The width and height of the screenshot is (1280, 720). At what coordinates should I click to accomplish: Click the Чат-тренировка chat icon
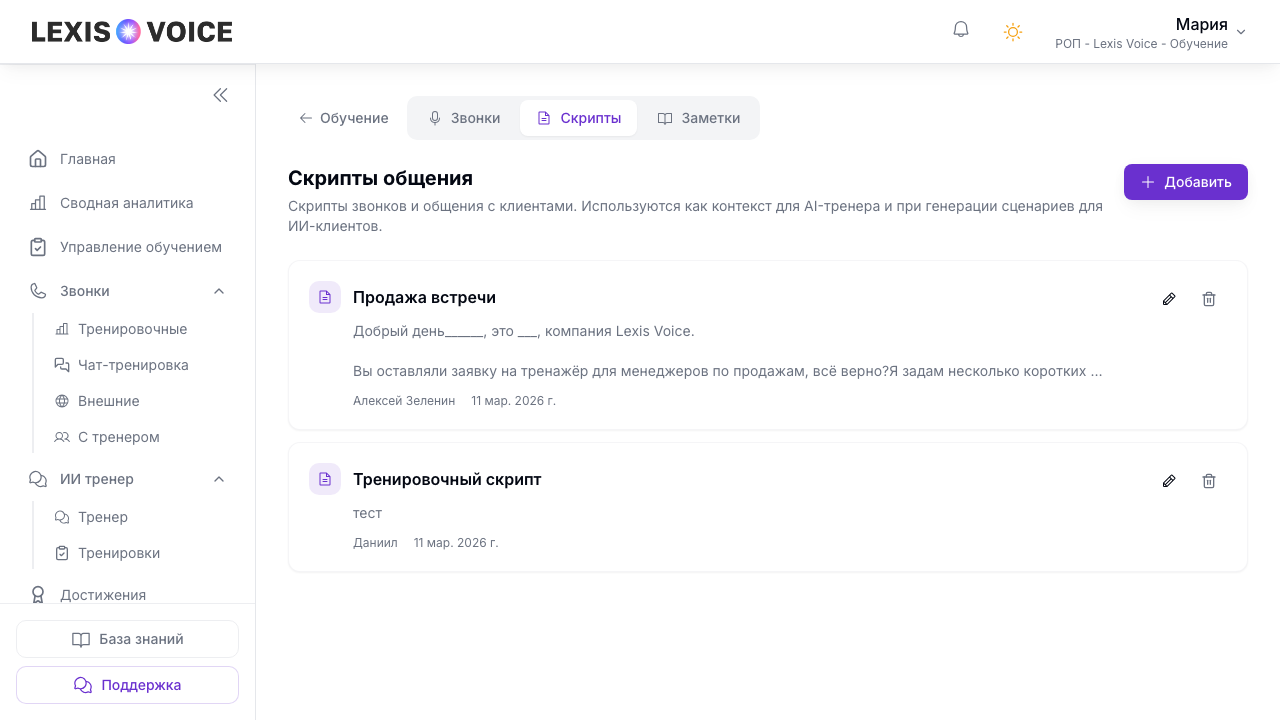(x=62, y=365)
